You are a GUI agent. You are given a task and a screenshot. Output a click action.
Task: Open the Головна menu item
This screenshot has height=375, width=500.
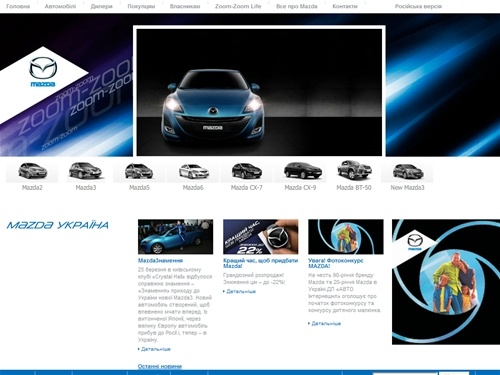[x=18, y=6]
